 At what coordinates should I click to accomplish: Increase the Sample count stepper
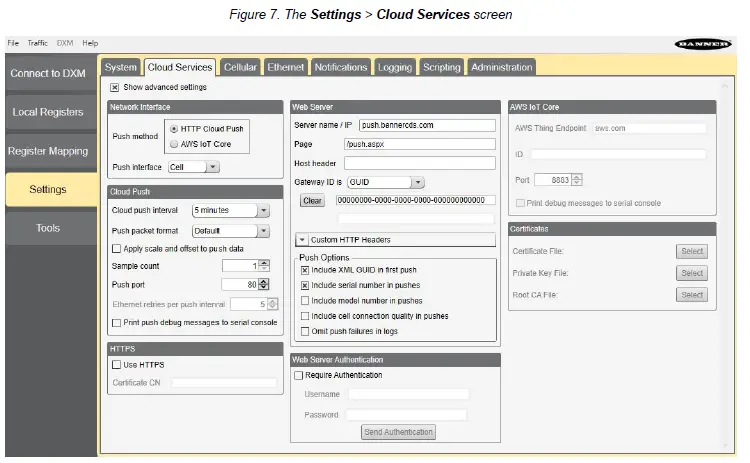[264, 262]
